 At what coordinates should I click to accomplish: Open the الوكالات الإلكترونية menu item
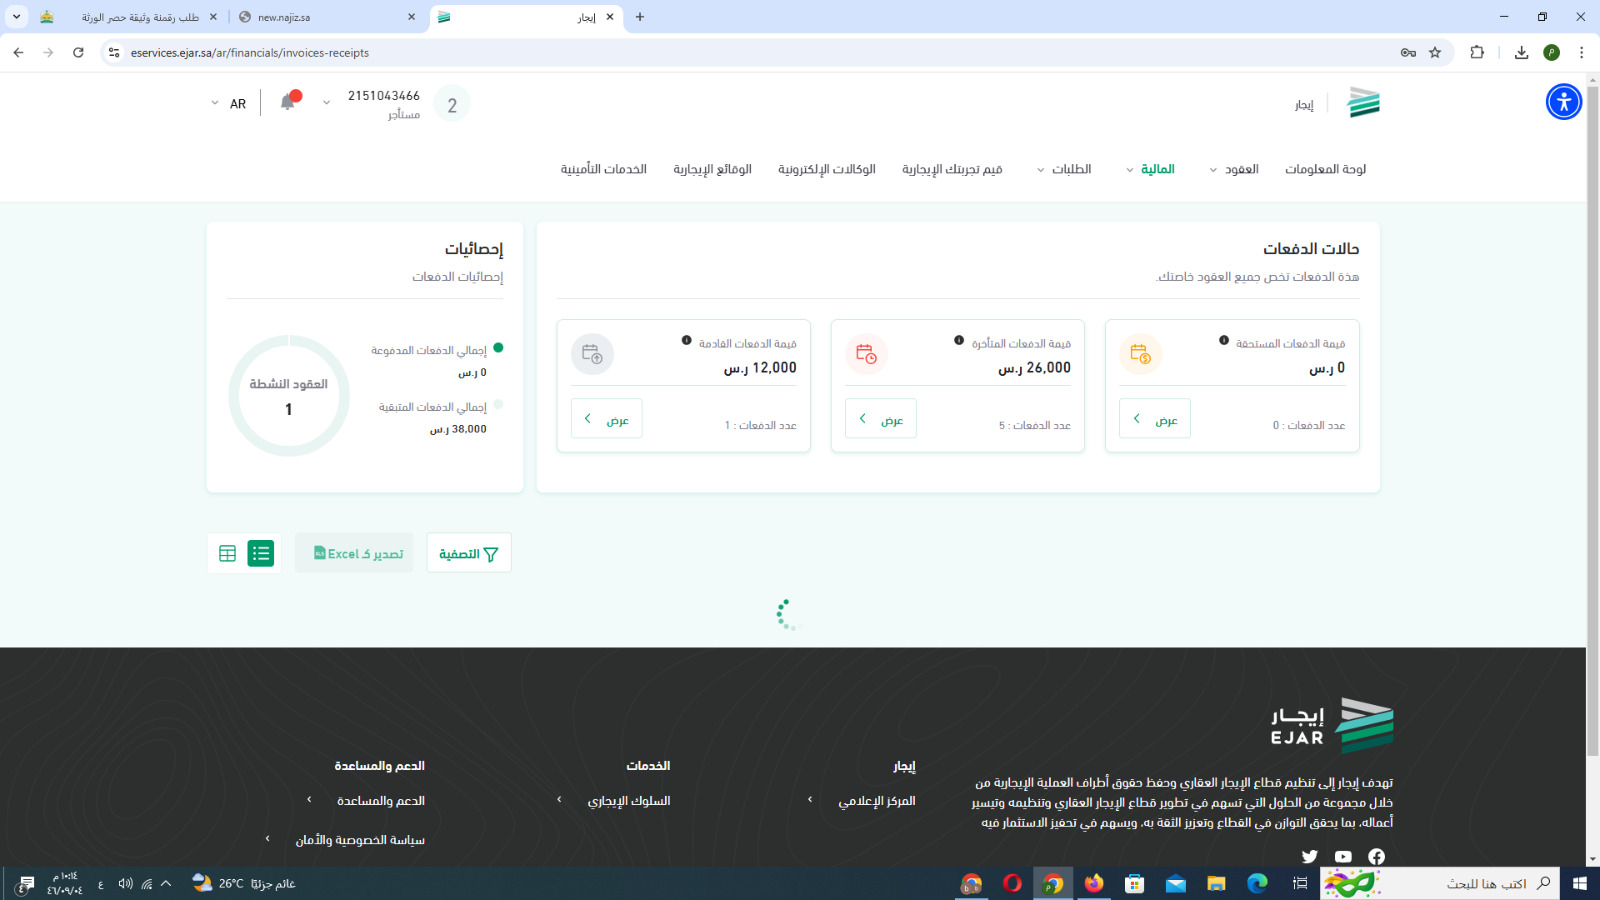pyautogui.click(x=826, y=170)
